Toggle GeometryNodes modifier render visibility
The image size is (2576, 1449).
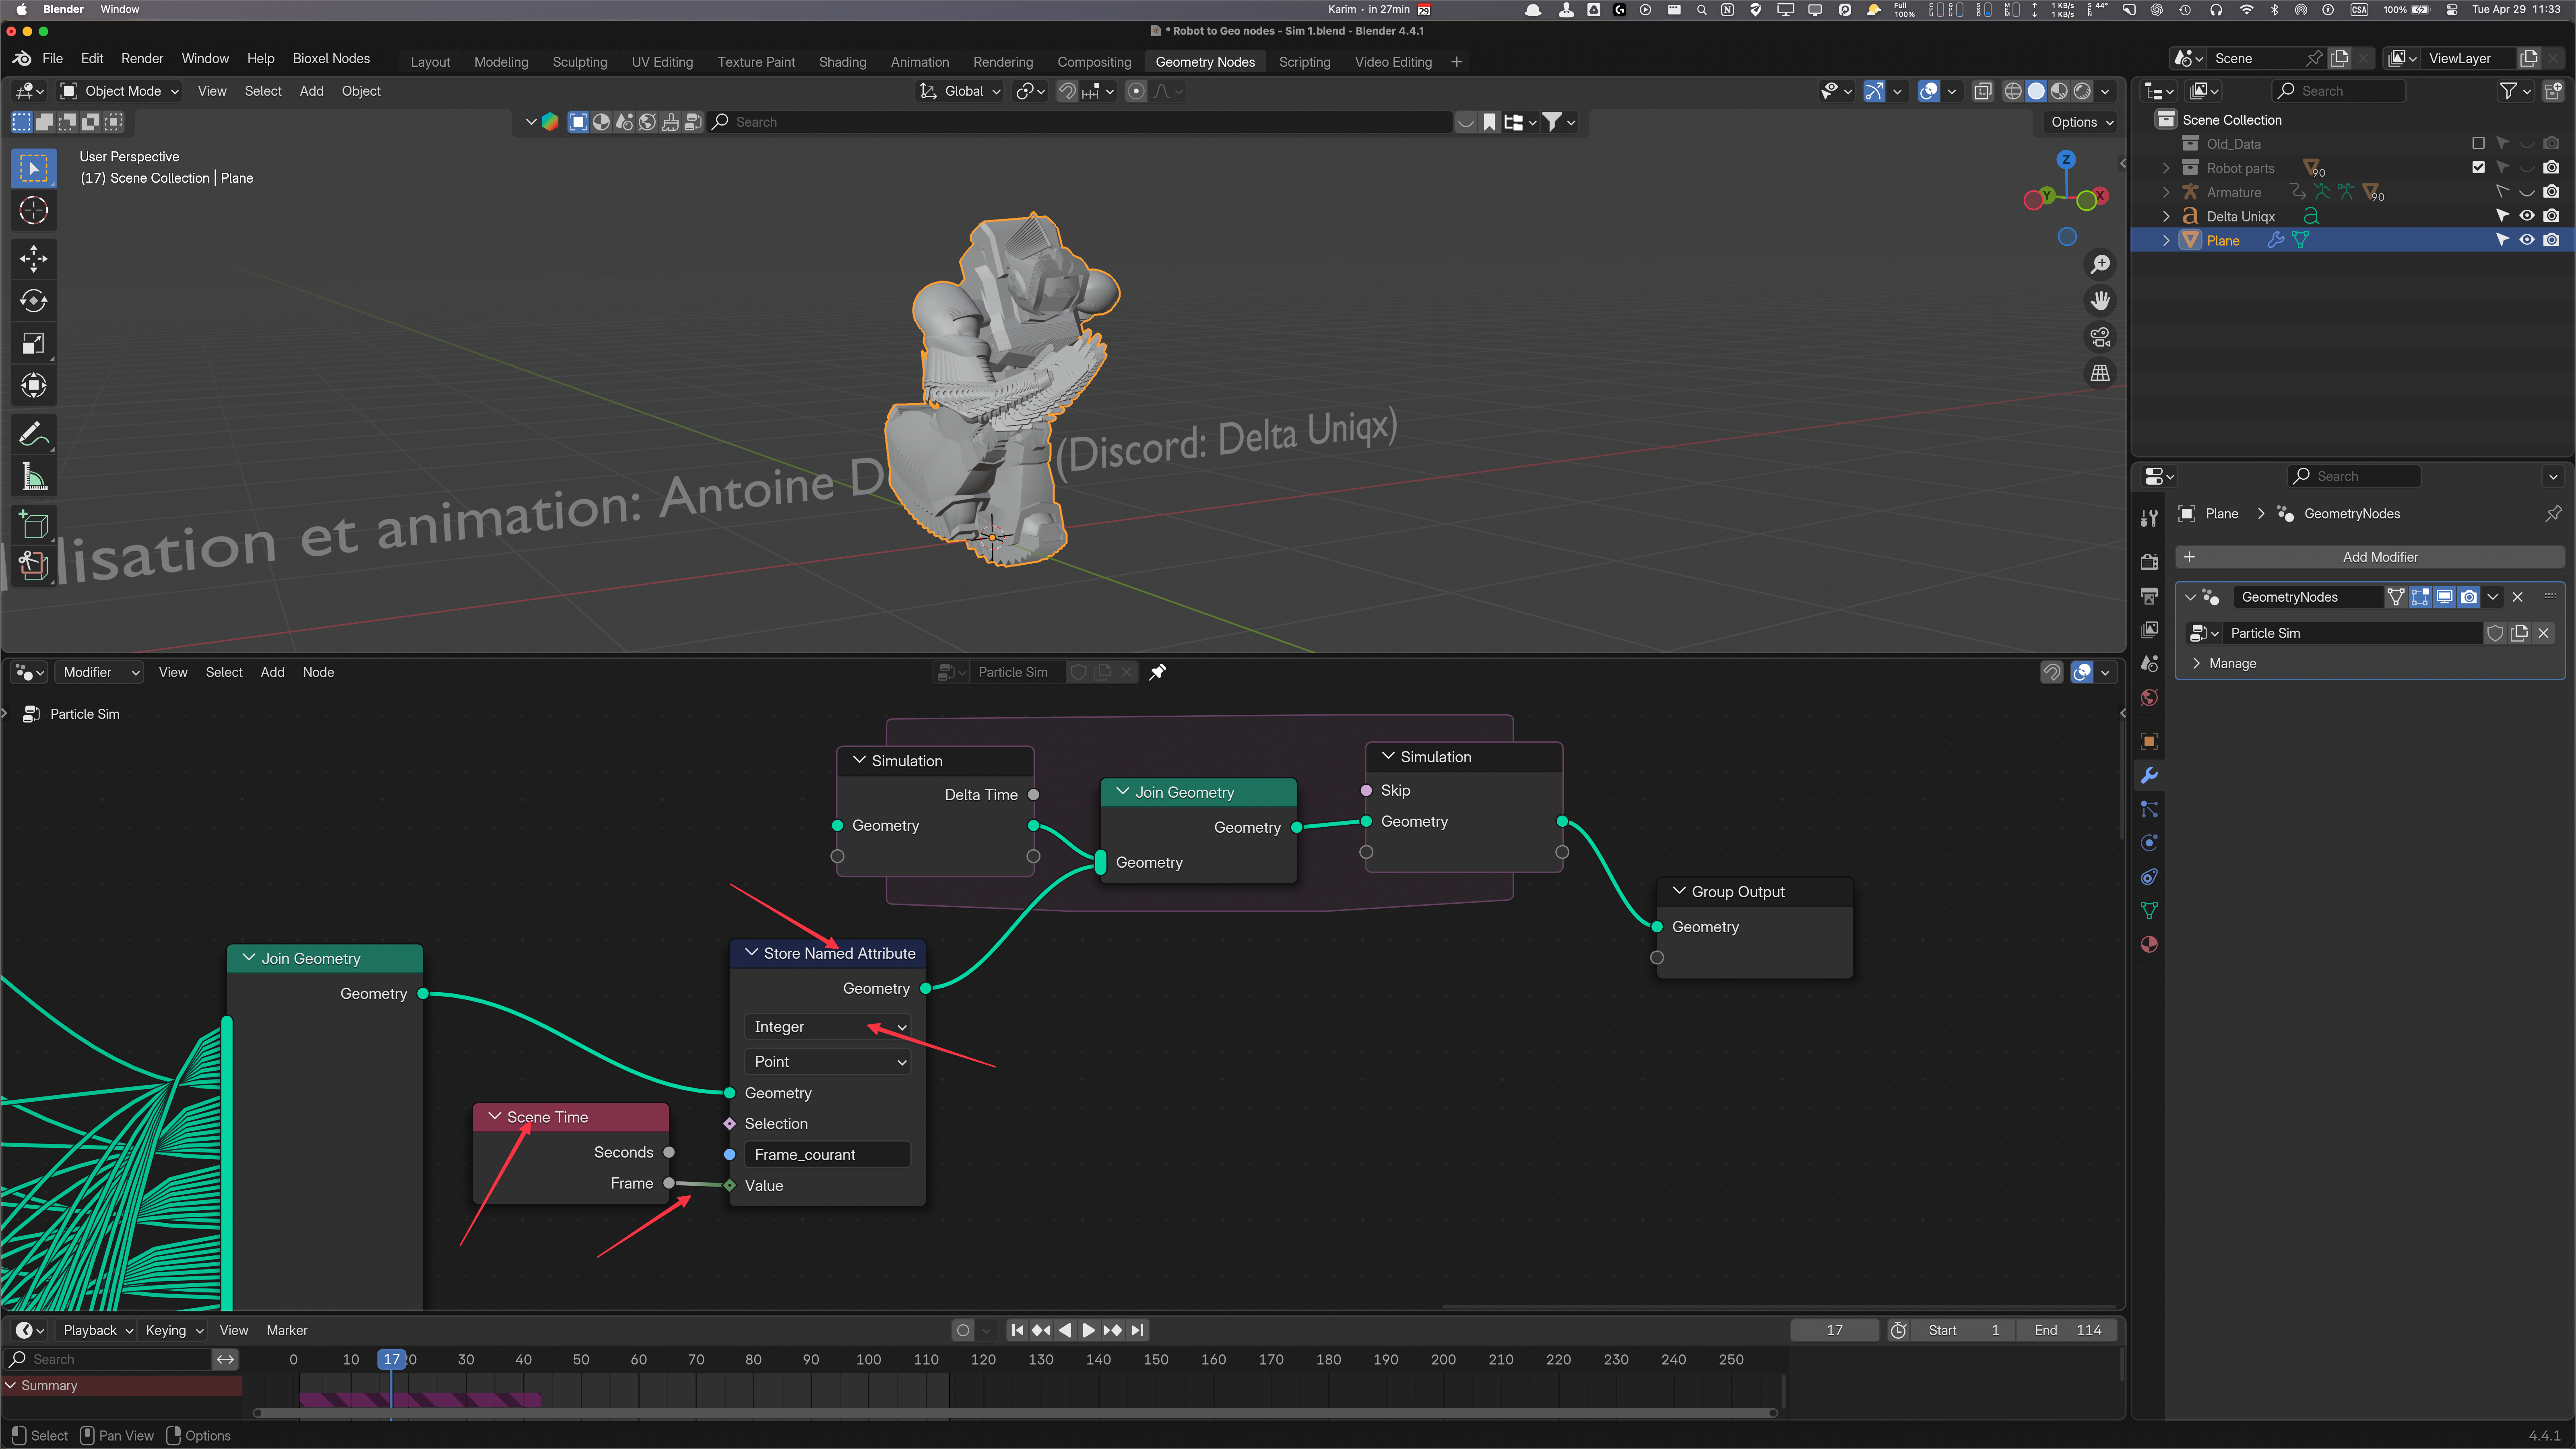(2469, 597)
